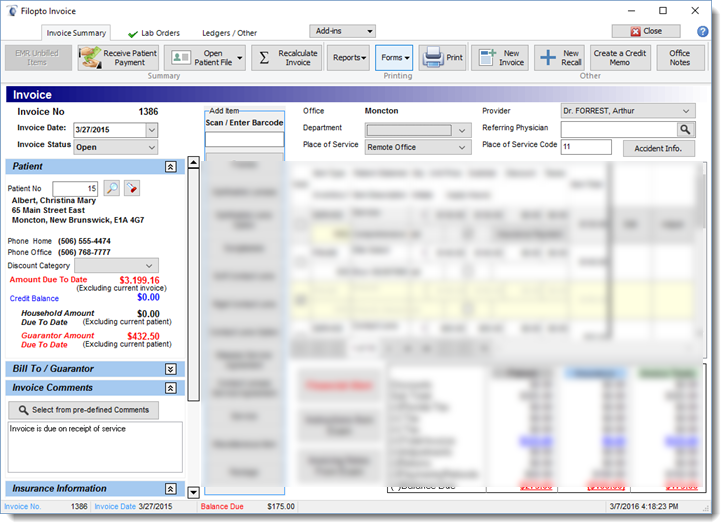Click left panel scrollbar up arrow

click(x=193, y=162)
